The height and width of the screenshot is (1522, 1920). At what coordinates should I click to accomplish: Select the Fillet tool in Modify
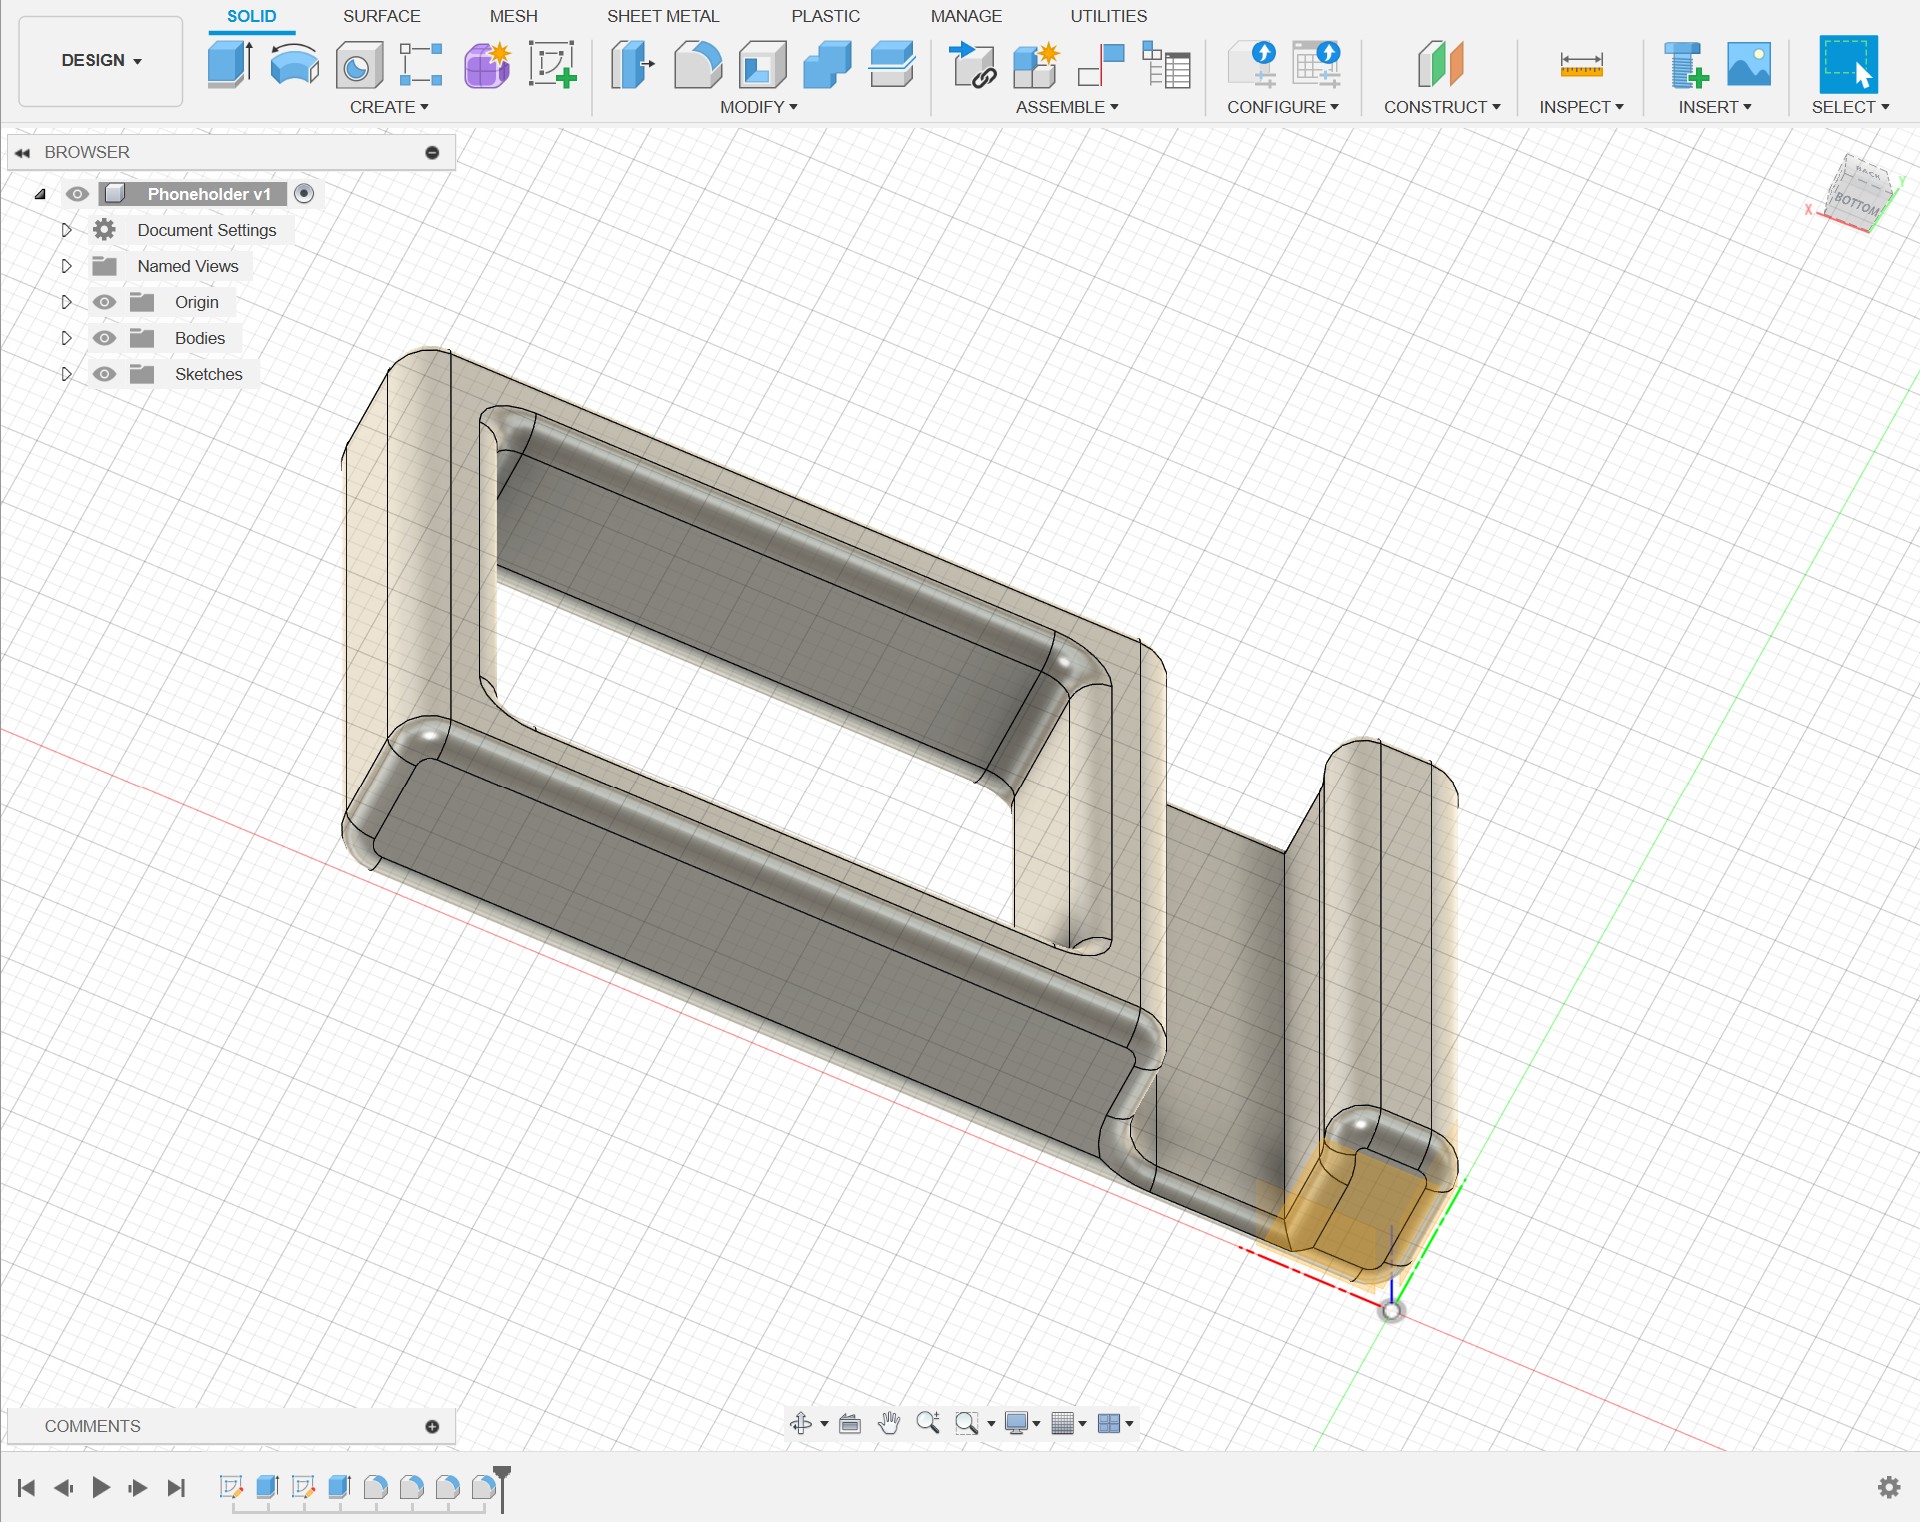(697, 64)
